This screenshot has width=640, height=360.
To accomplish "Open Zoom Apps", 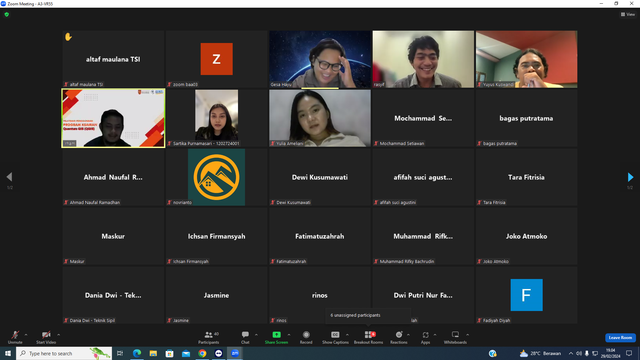I will (x=425, y=337).
